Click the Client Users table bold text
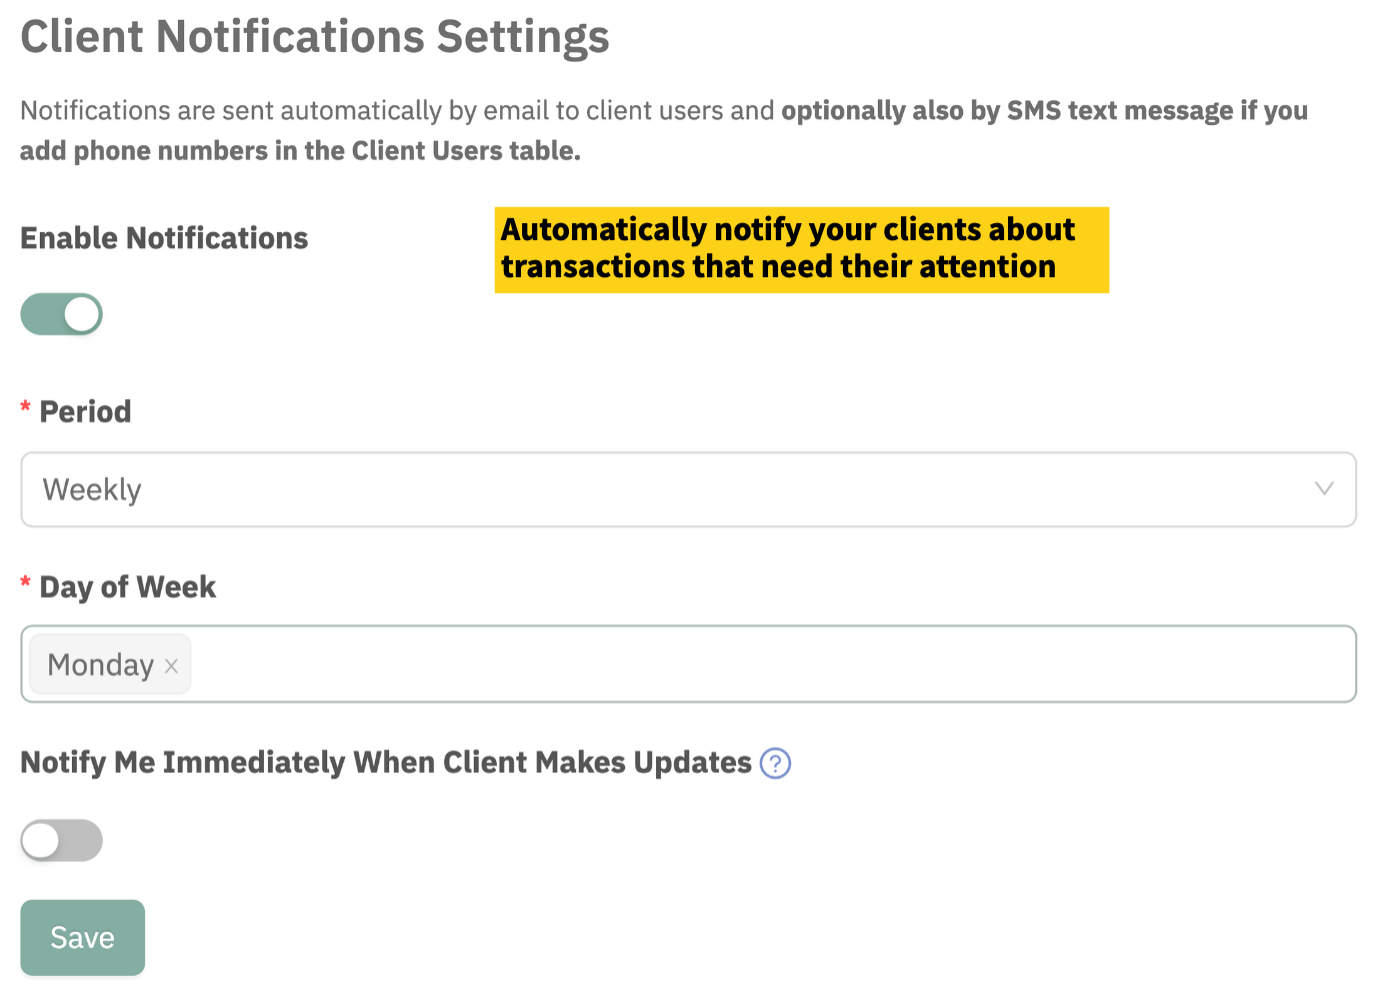Image resolution: width=1380 pixels, height=989 pixels. [x=440, y=151]
